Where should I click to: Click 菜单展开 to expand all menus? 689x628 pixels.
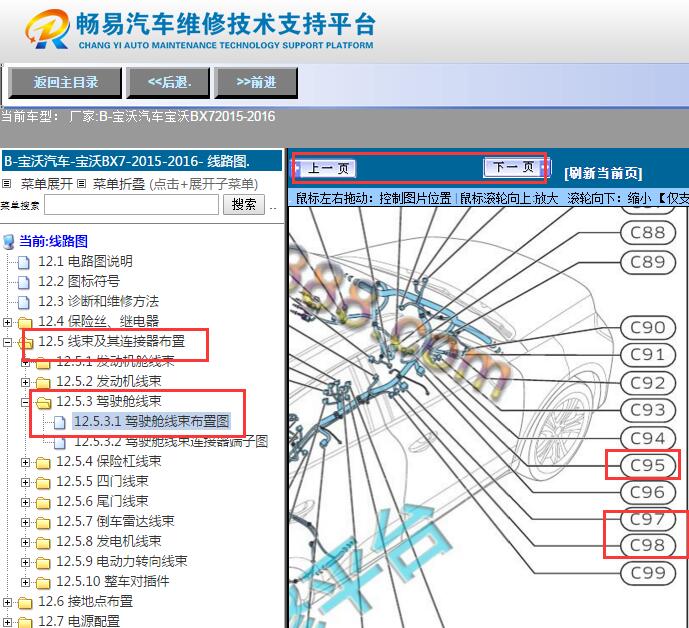point(47,184)
